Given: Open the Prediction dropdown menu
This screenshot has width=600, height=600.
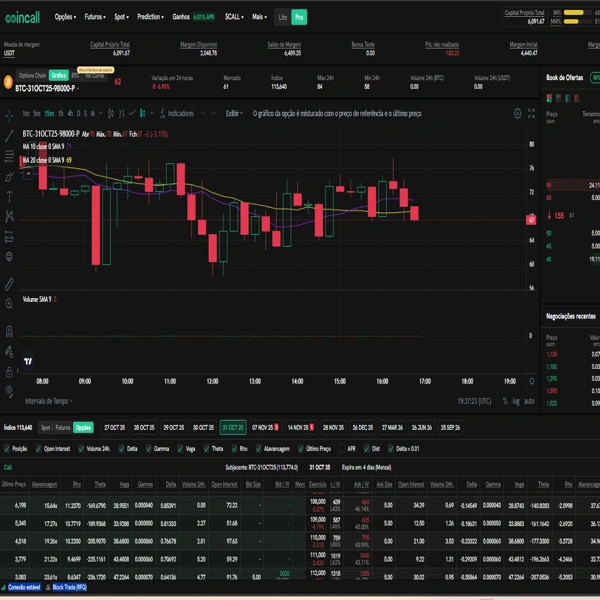Looking at the screenshot, I should pyautogui.click(x=150, y=17).
